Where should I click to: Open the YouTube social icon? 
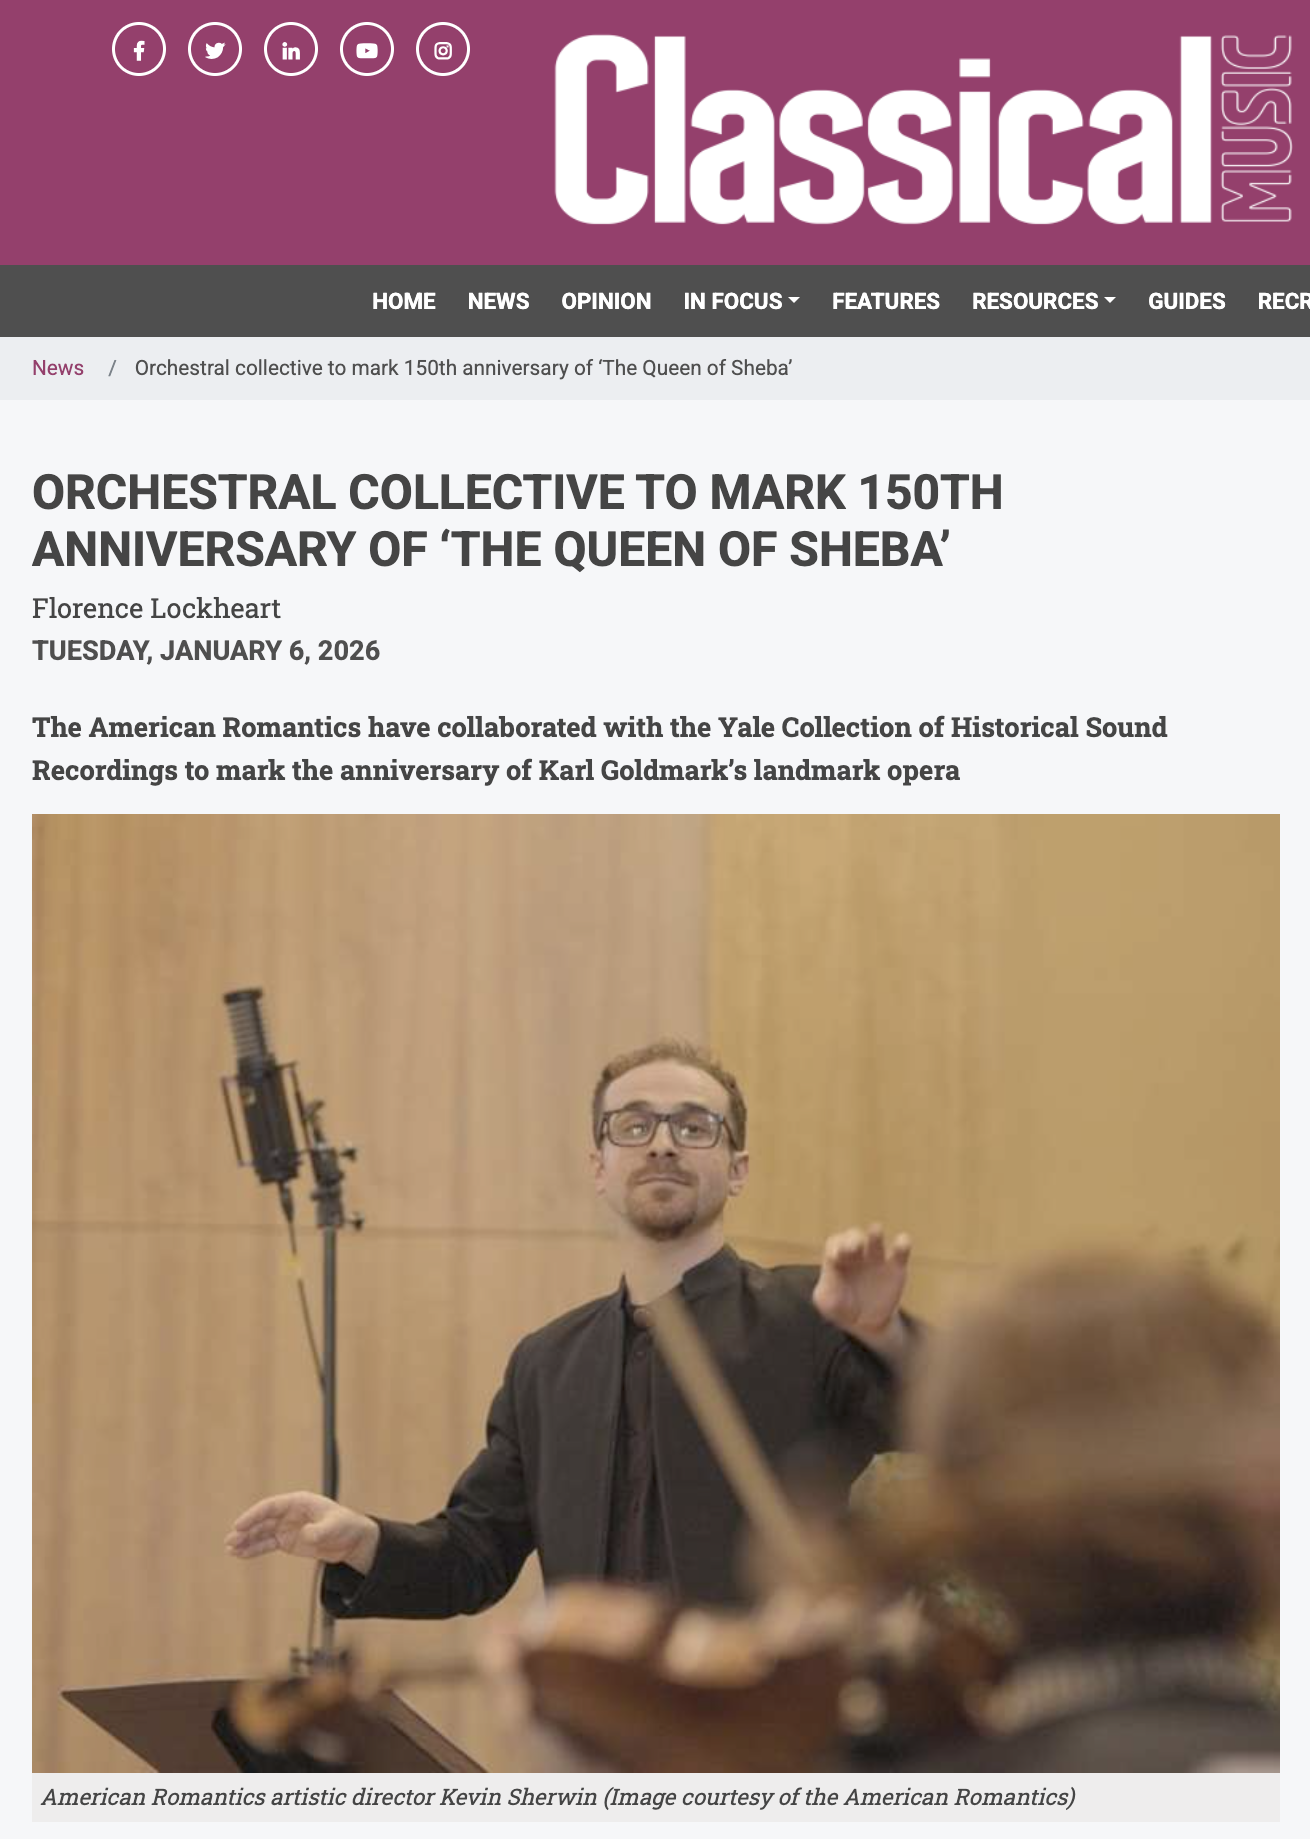coord(367,50)
